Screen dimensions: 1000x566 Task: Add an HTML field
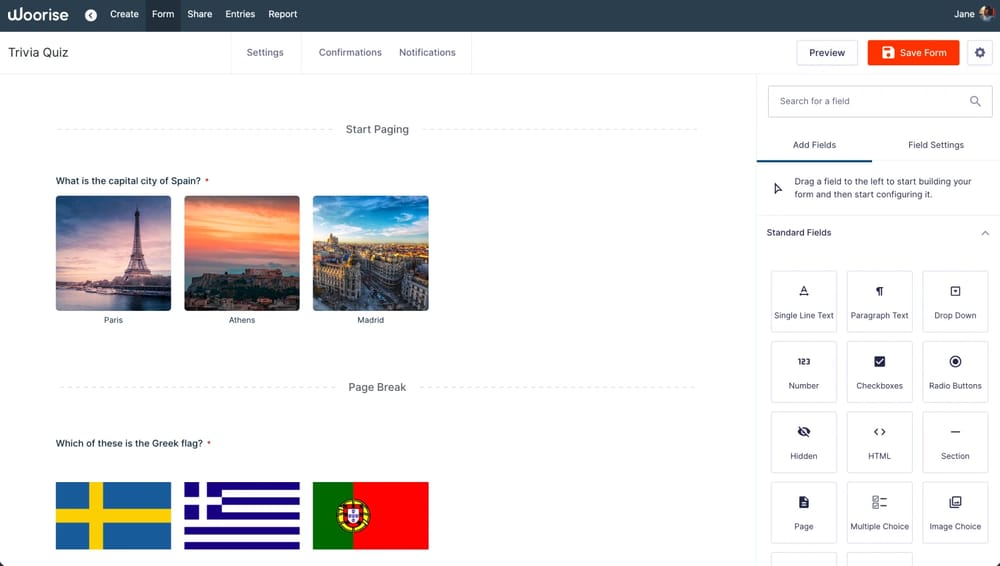click(879, 441)
